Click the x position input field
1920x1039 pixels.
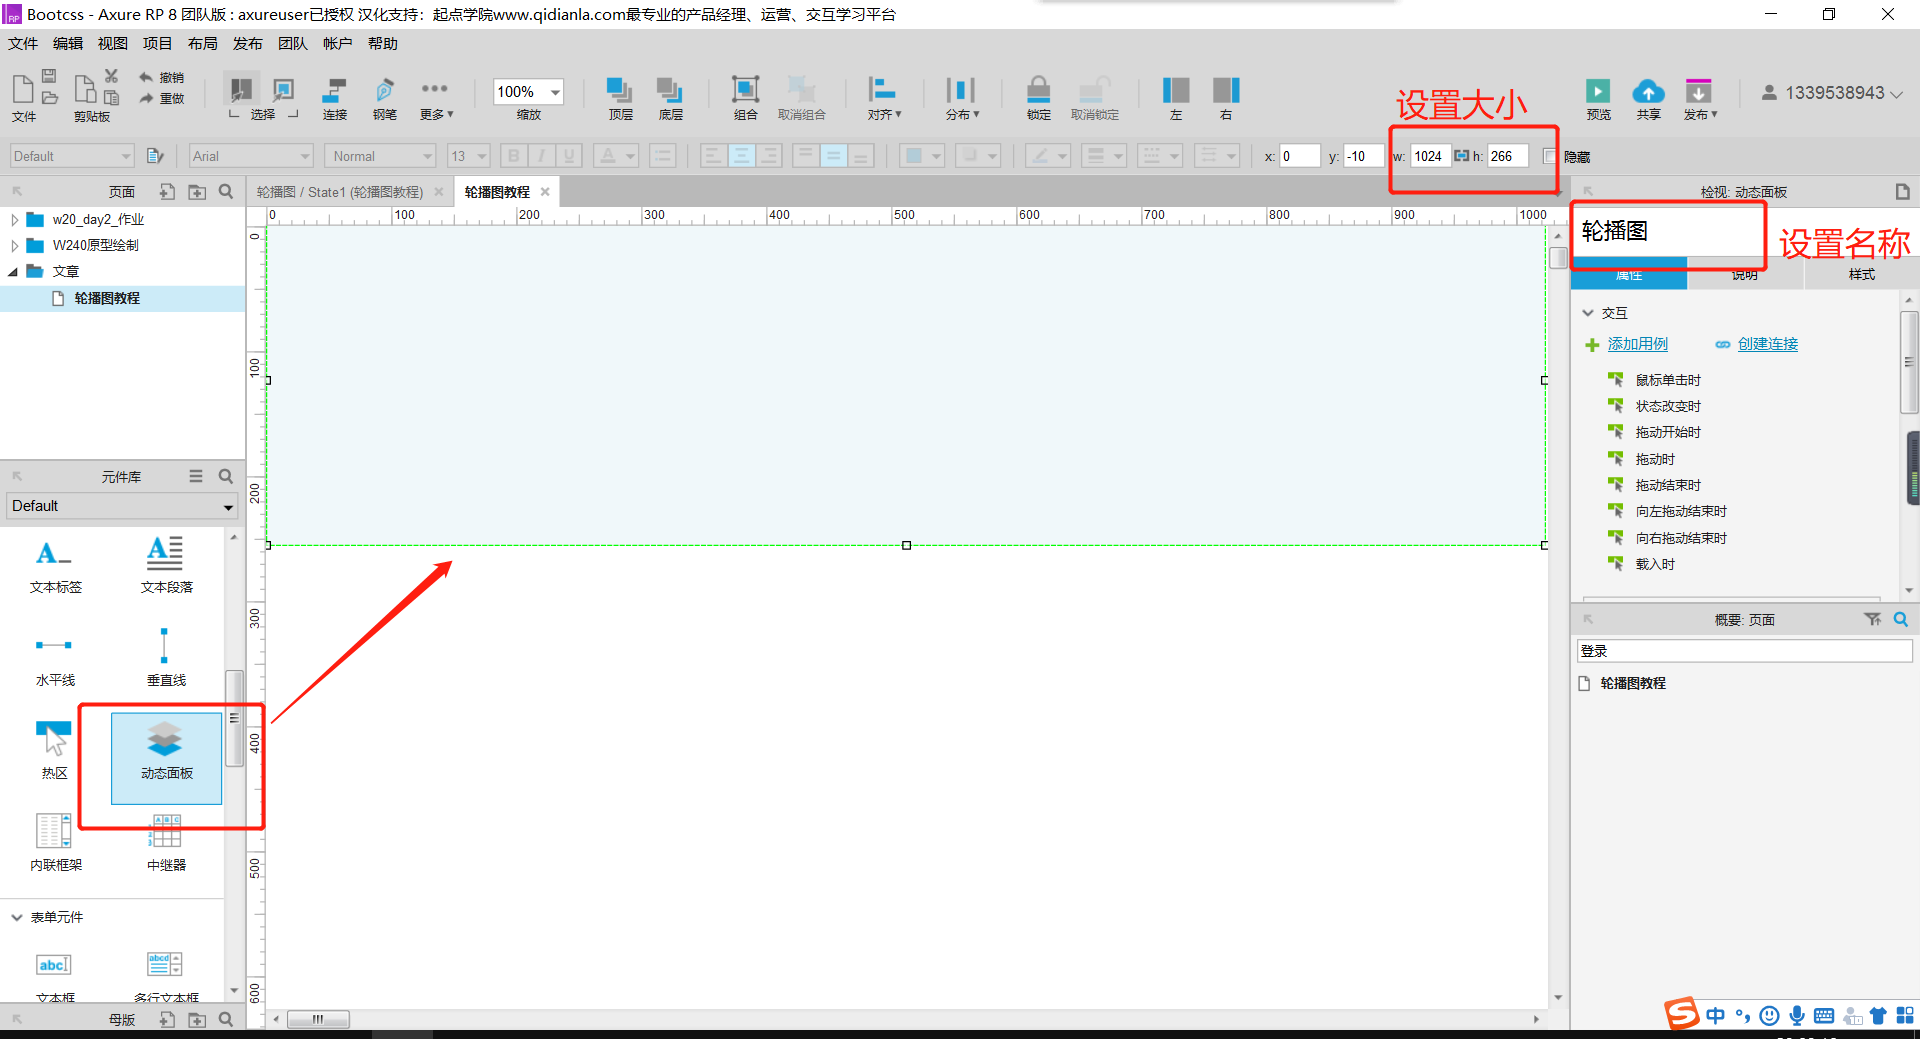[1299, 156]
